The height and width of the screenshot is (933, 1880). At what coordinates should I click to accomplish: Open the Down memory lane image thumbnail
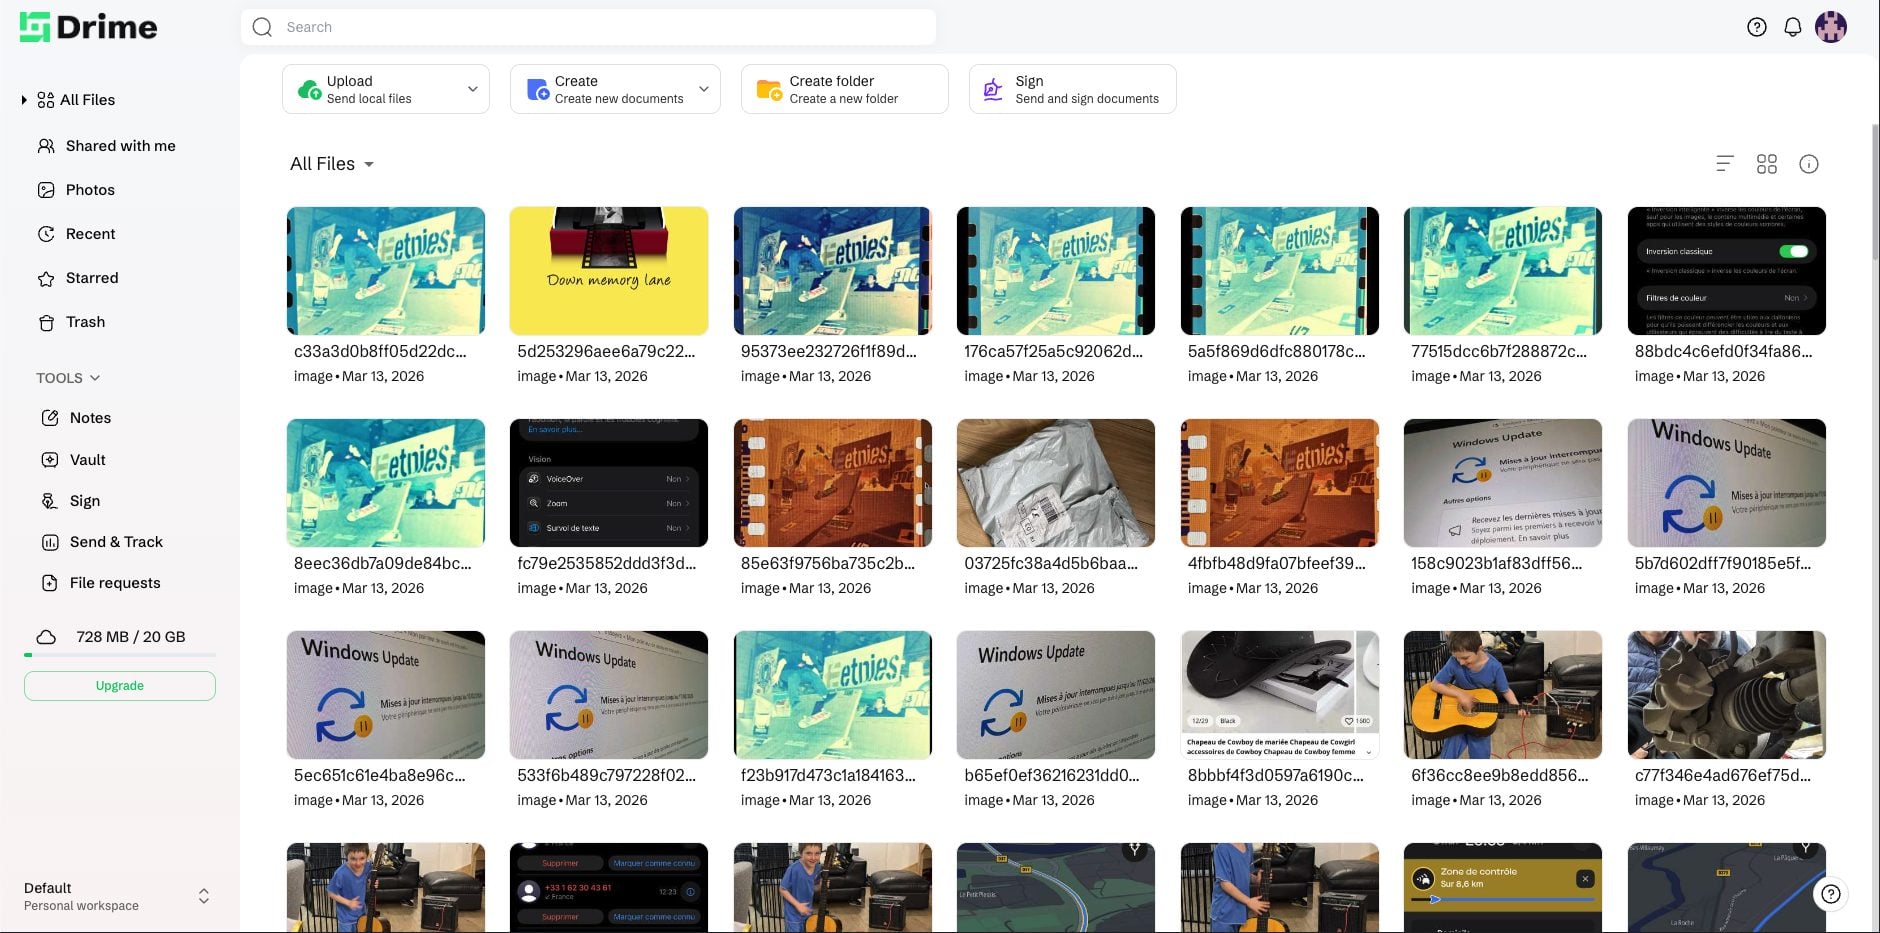click(609, 271)
